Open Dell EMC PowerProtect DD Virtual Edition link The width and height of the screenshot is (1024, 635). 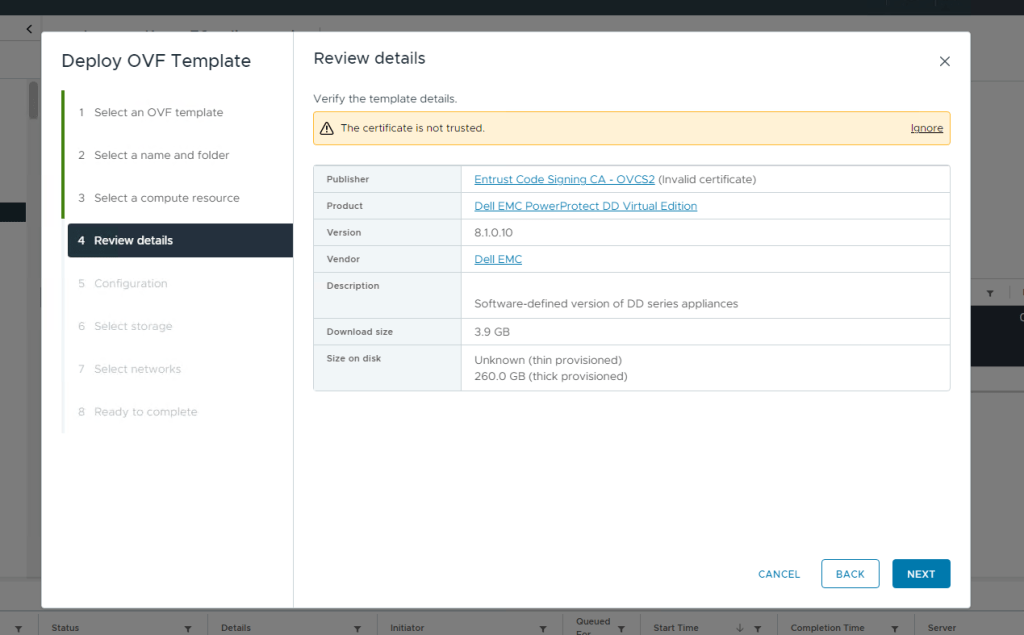(x=585, y=206)
